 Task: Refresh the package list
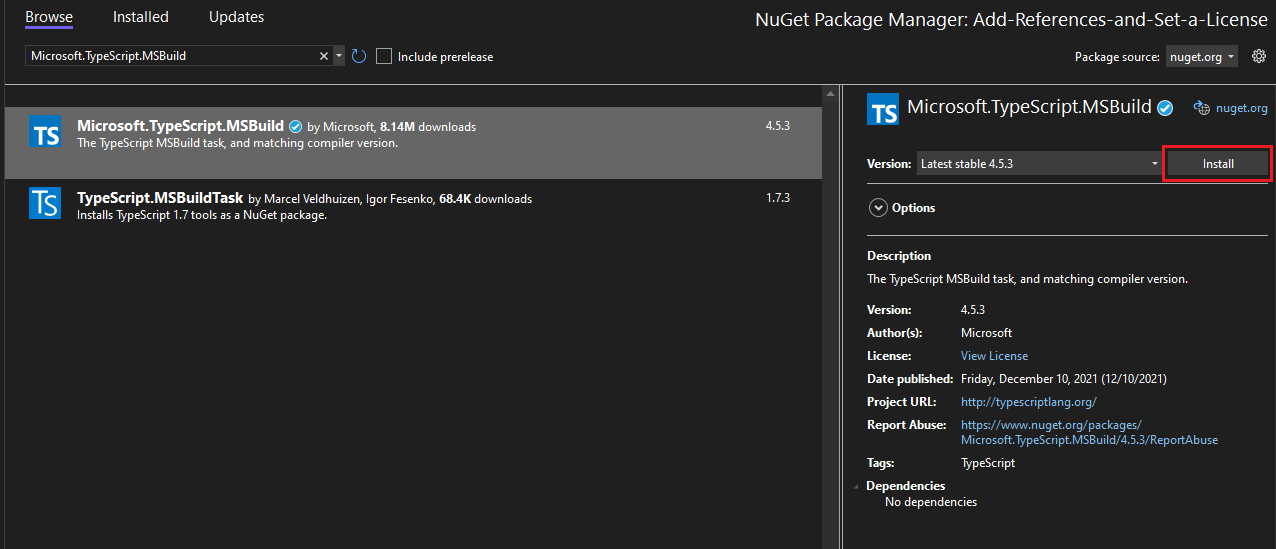tap(359, 56)
